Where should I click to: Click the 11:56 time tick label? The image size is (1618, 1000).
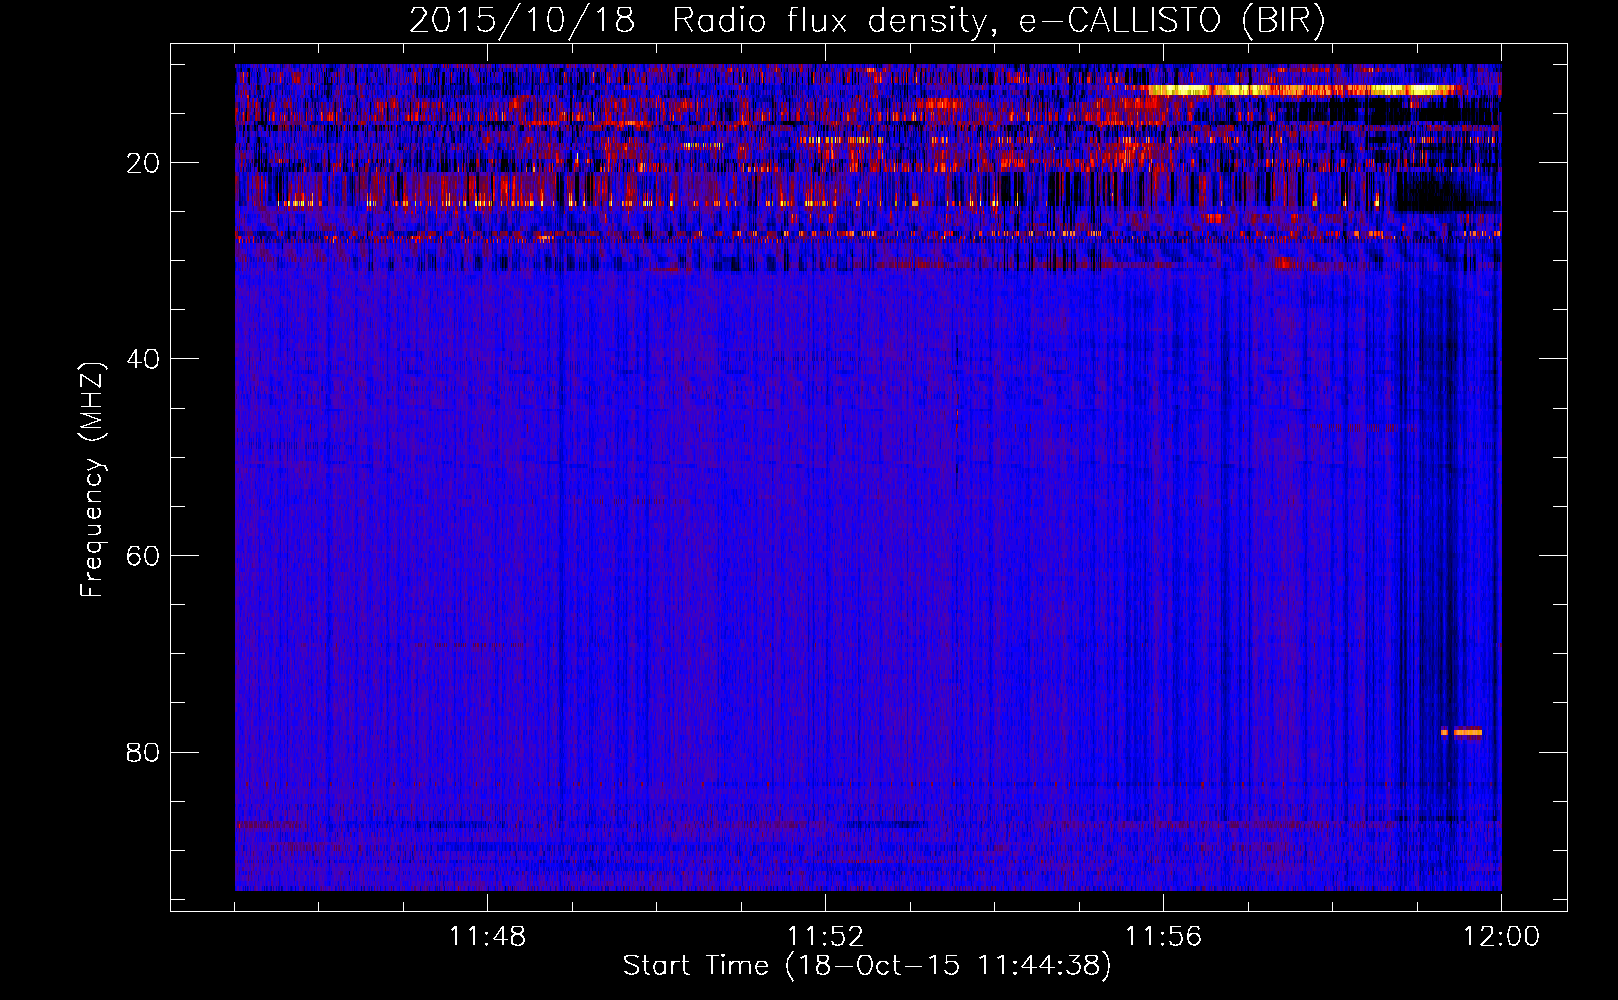1163,937
